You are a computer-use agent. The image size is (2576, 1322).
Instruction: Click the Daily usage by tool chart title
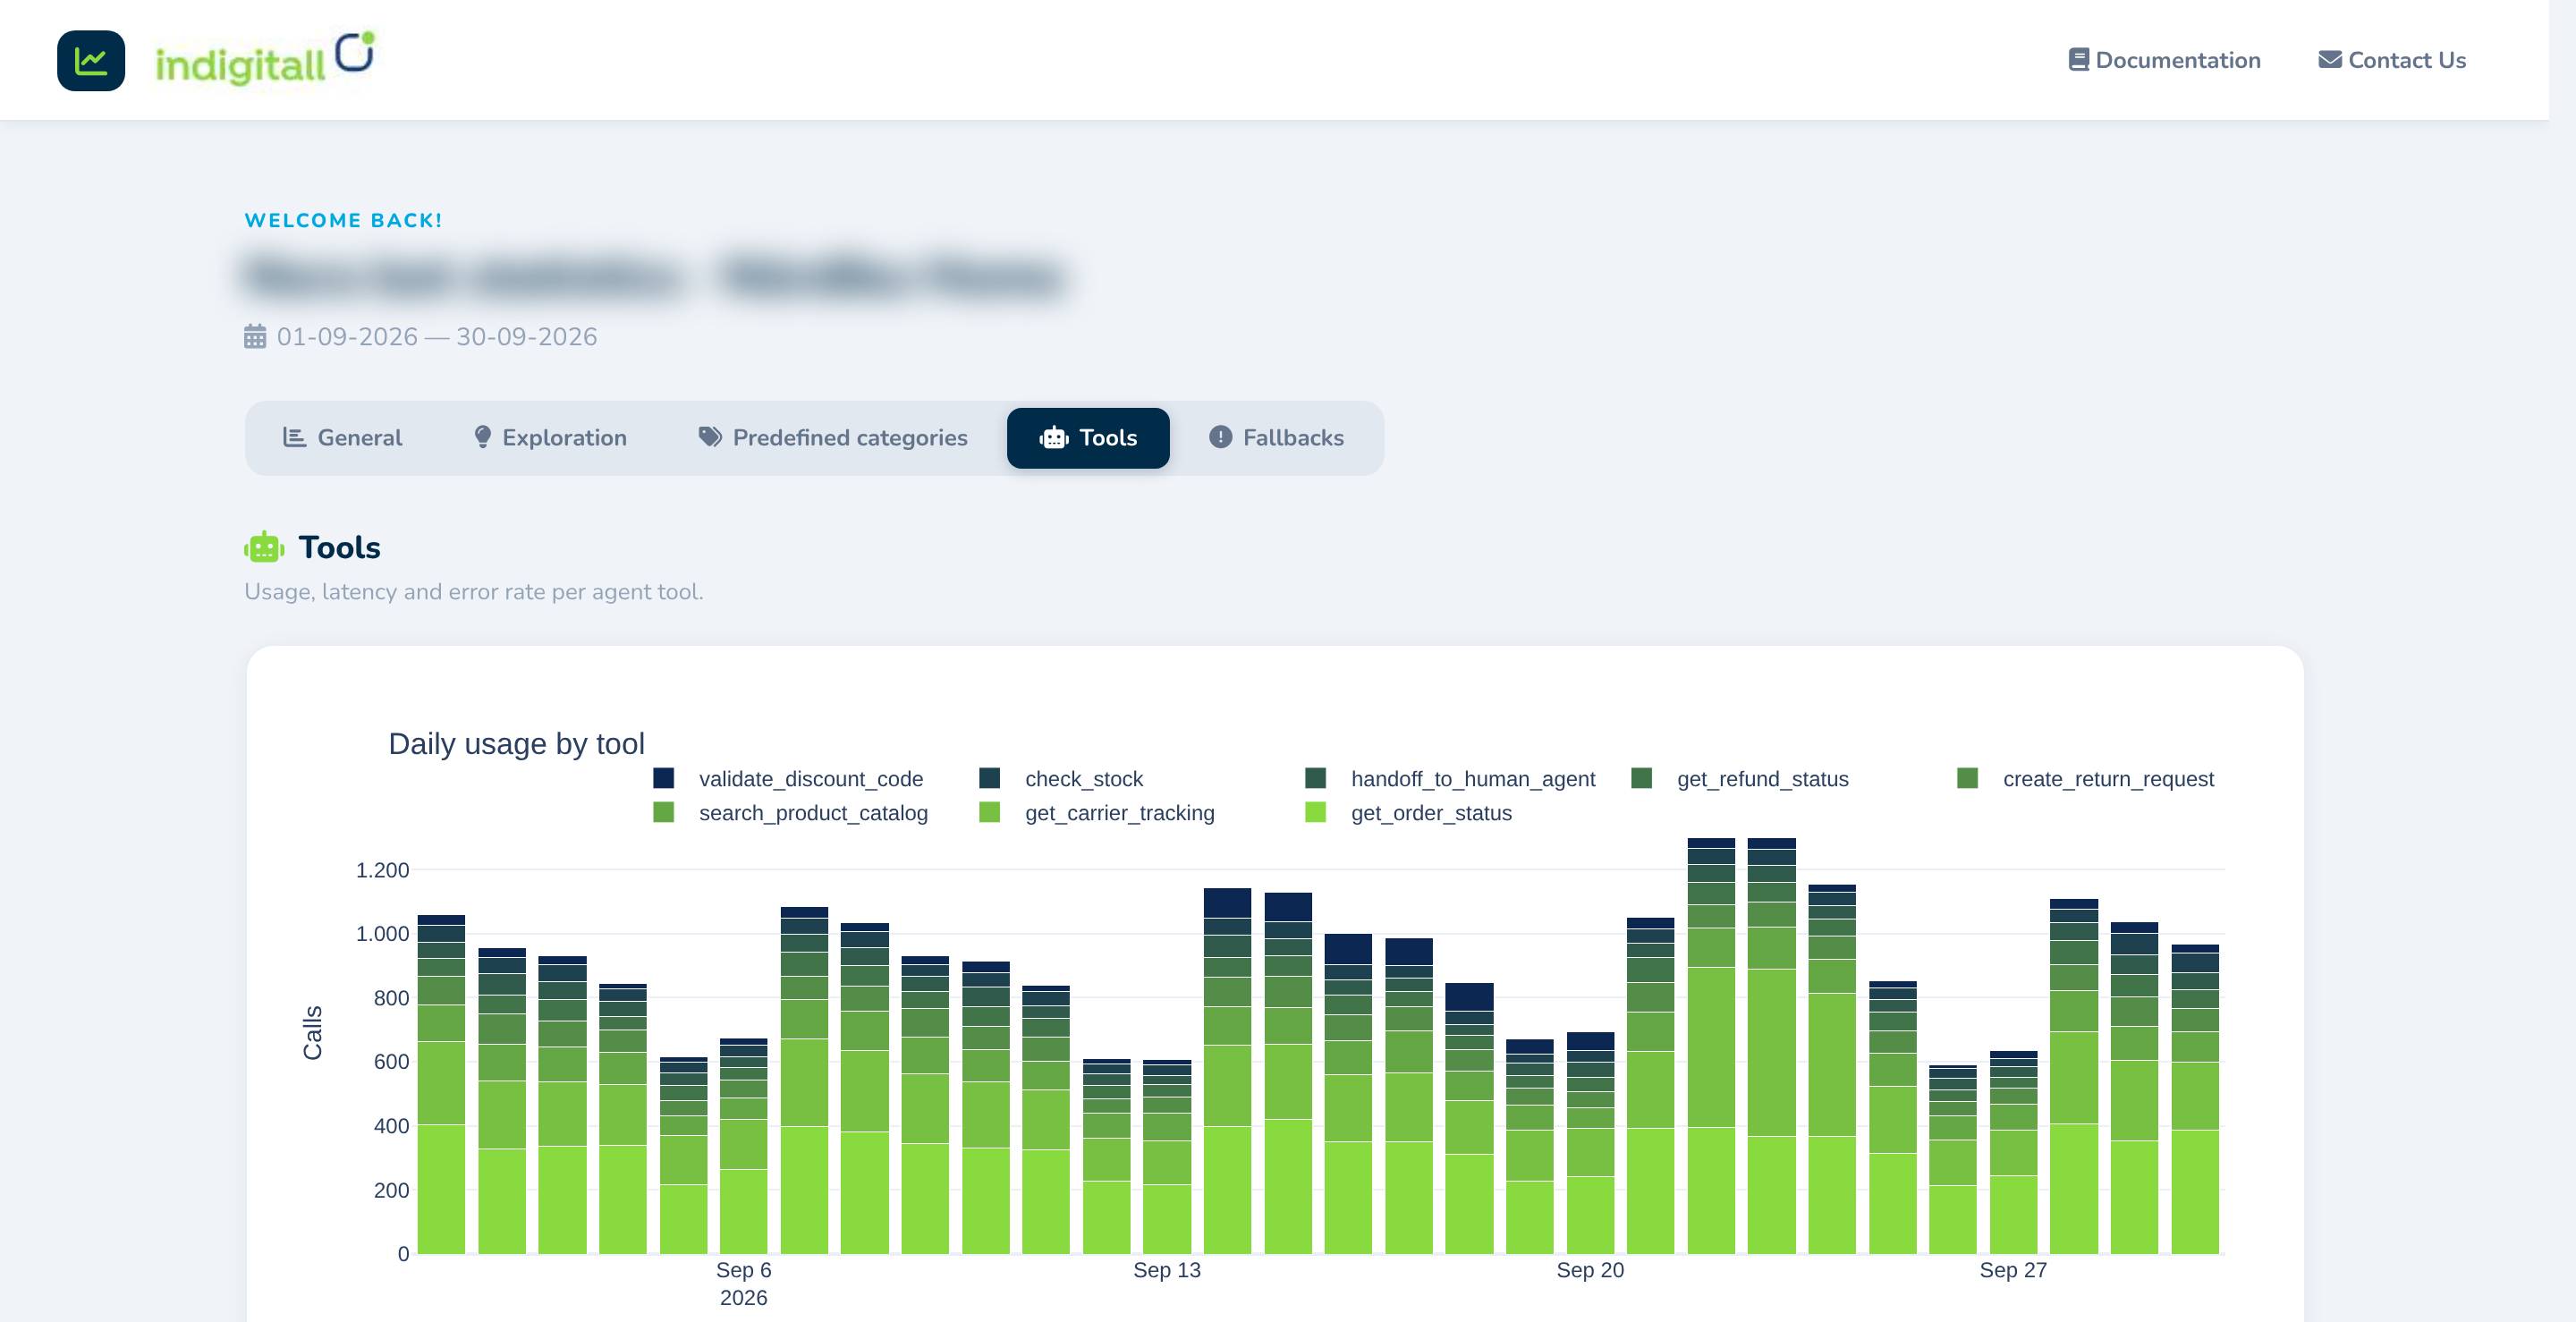point(516,744)
